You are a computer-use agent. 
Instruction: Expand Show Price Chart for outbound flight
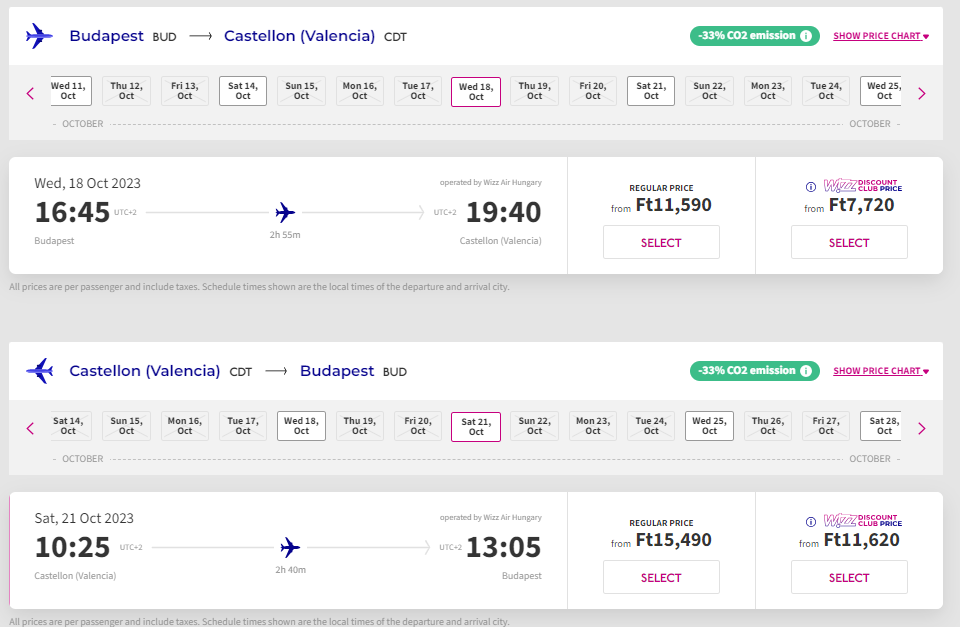coord(880,36)
